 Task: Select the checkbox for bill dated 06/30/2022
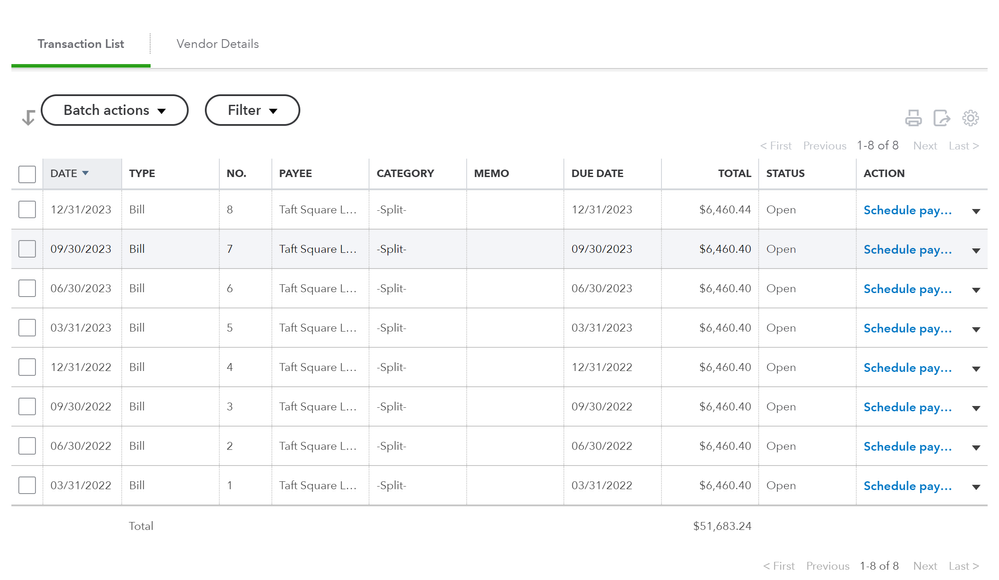27,446
